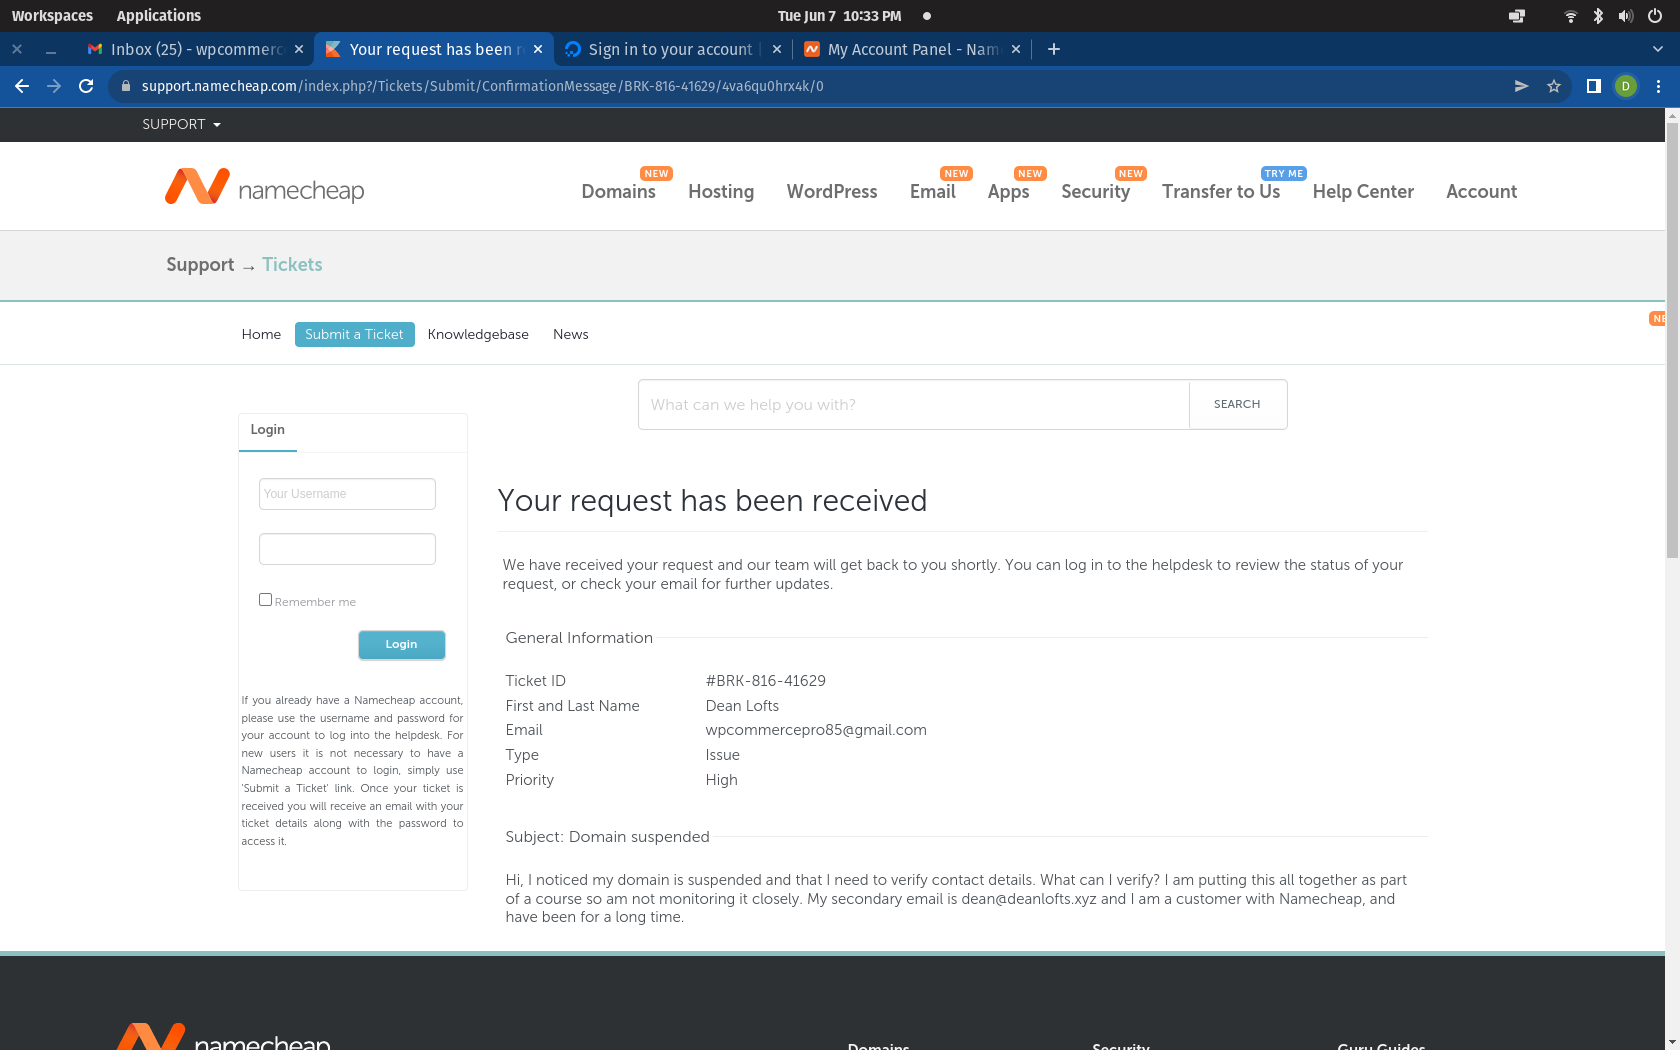The height and width of the screenshot is (1050, 1680).
Task: Click the display/screen tray icon
Action: pos(1517,16)
